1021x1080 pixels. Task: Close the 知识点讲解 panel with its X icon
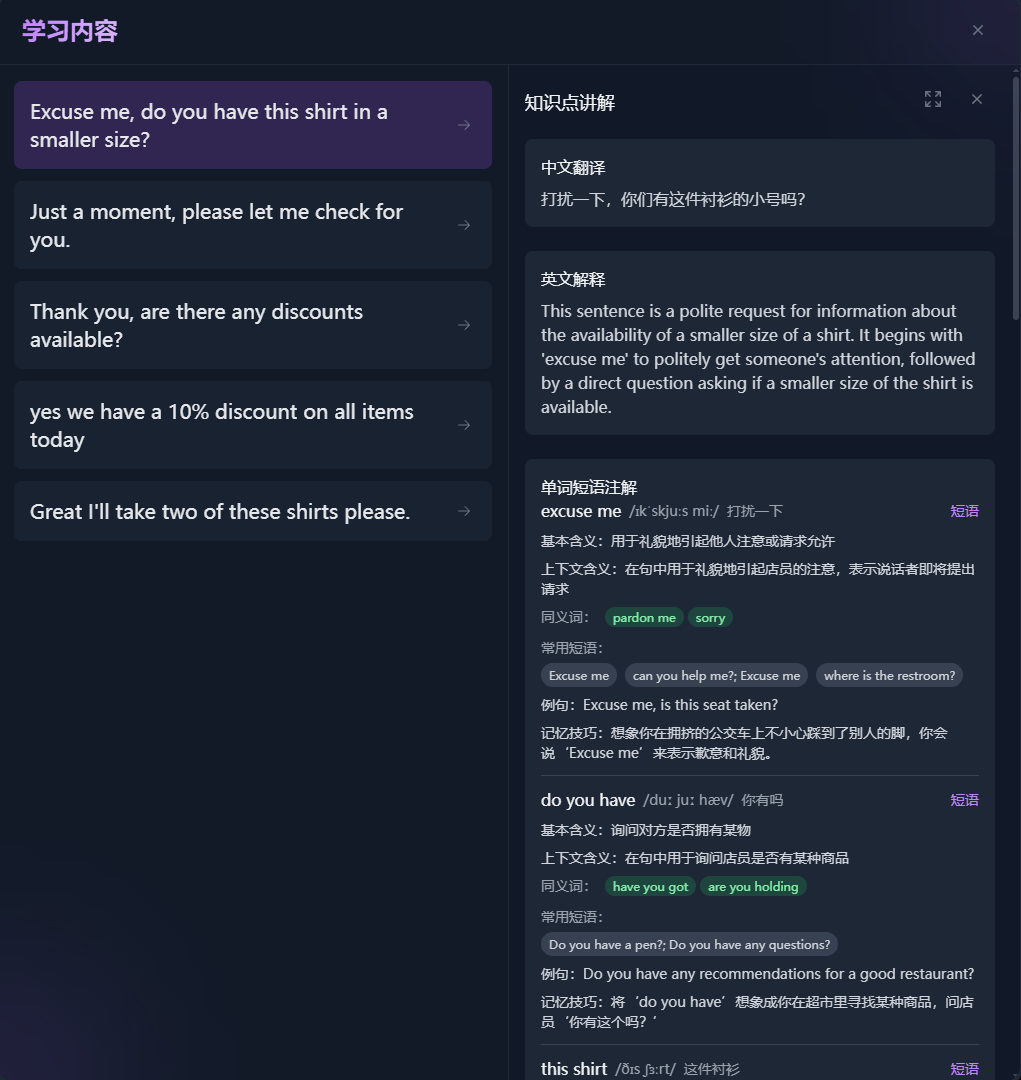point(976,99)
